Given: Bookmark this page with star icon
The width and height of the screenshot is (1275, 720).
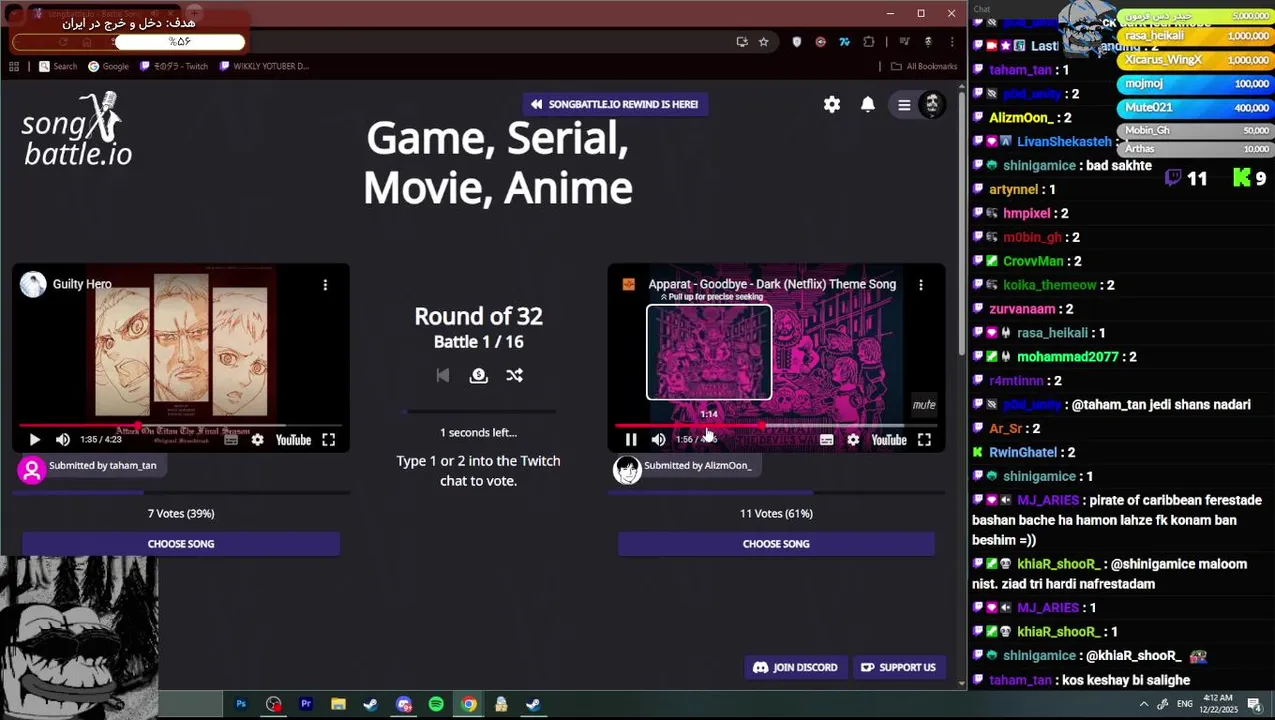Looking at the screenshot, I should pos(764,42).
